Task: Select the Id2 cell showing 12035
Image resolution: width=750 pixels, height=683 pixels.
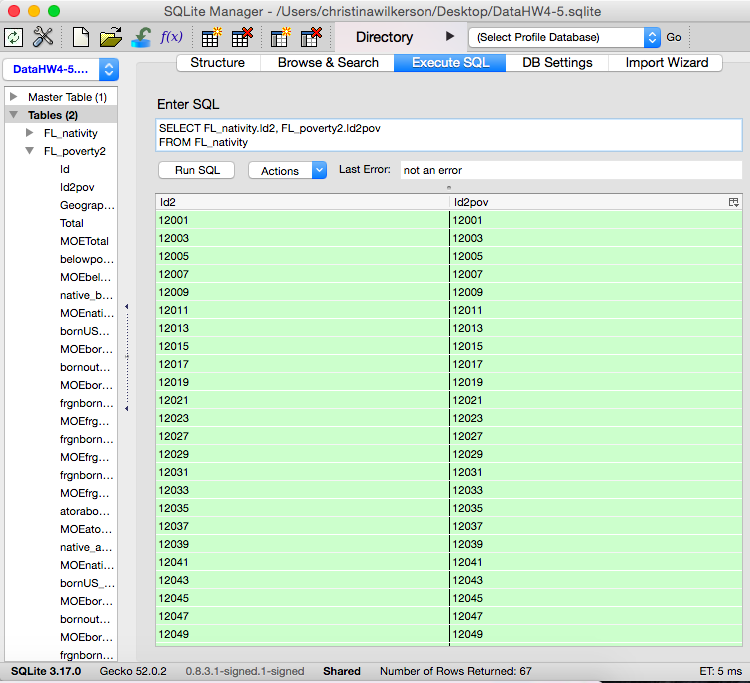Action: click(x=302, y=508)
